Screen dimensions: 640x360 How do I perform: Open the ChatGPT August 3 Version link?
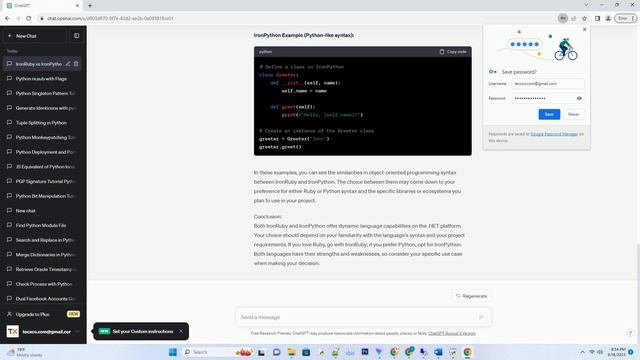click(x=452, y=333)
